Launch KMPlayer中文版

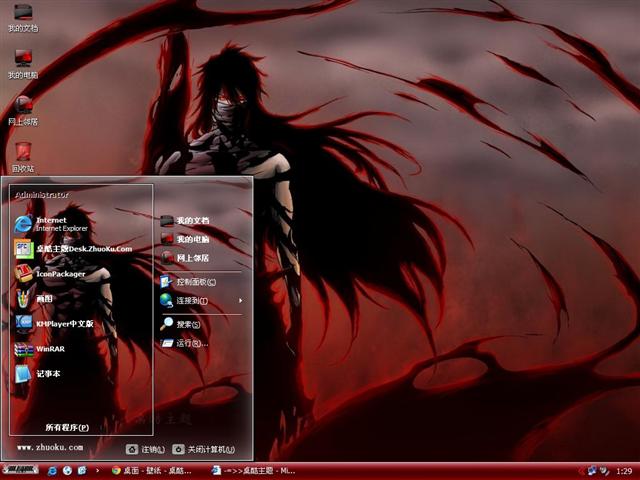click(x=54, y=324)
